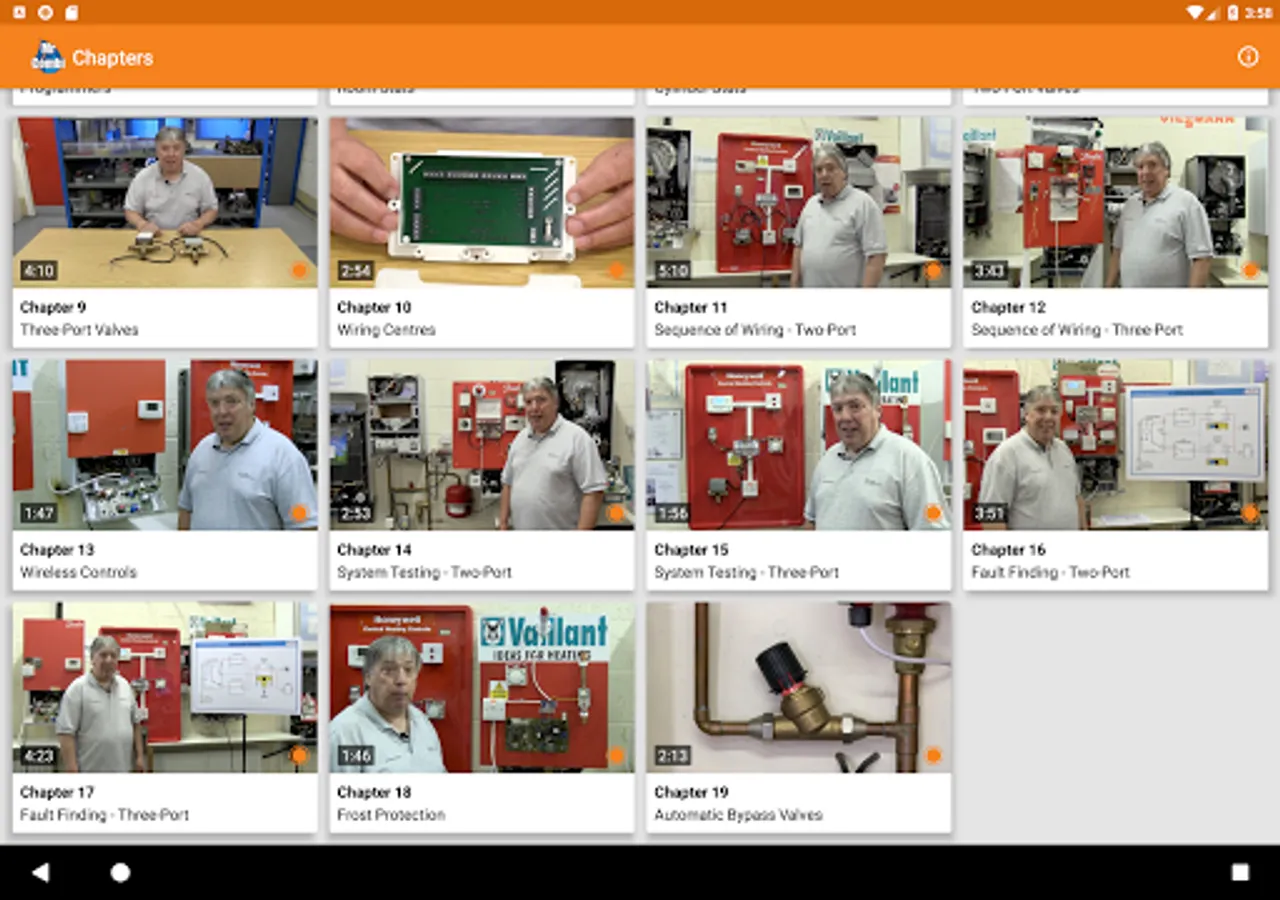This screenshot has height=900, width=1280.
Task: Tap Android home circle button
Action: [120, 872]
